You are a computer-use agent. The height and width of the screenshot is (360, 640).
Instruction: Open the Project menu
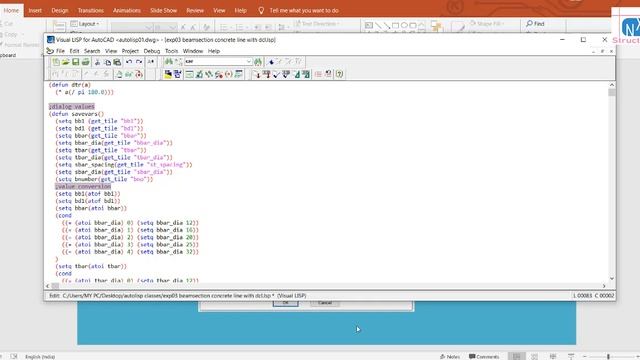click(x=130, y=51)
